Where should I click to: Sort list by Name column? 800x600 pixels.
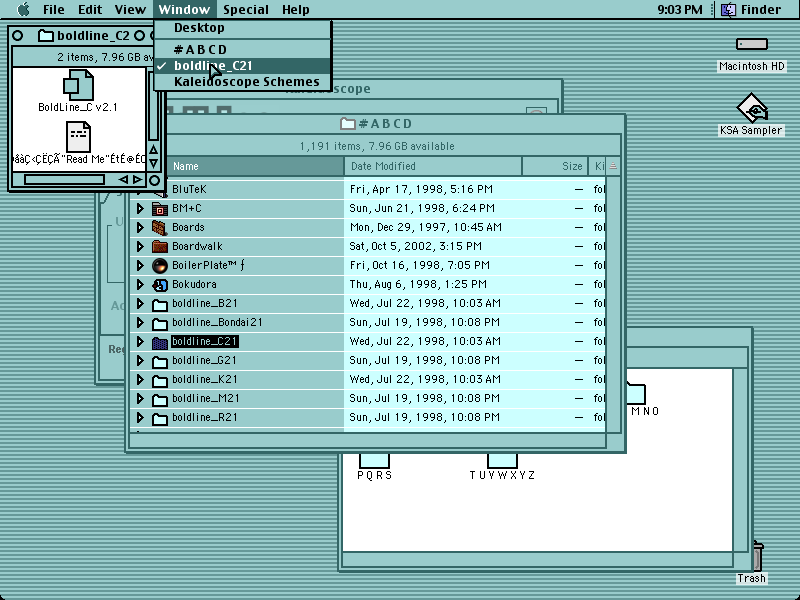pyautogui.click(x=255, y=166)
